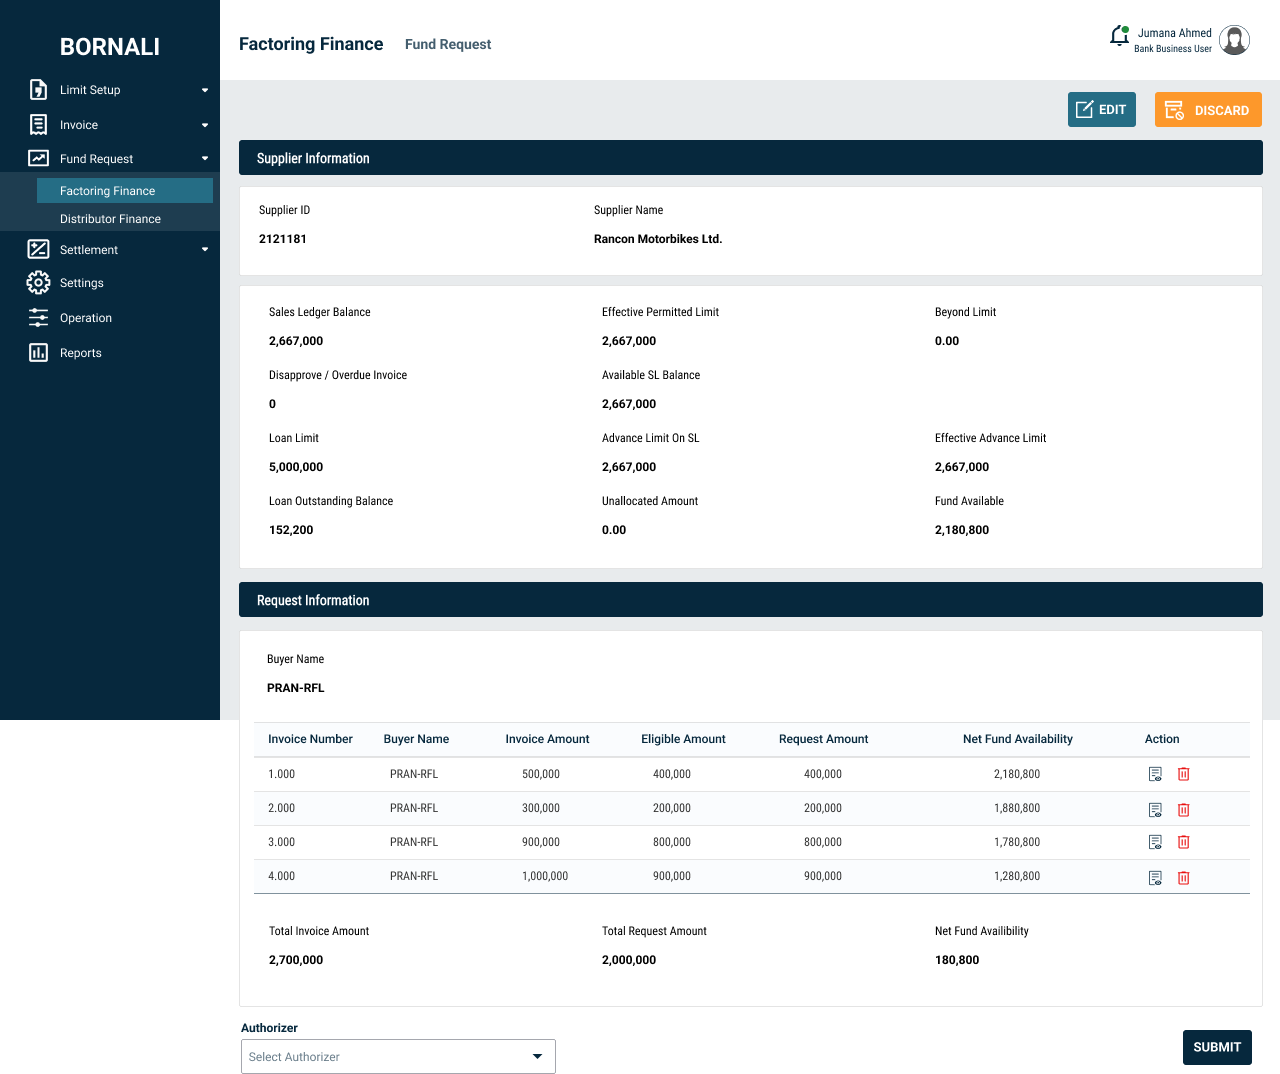Click Net Fund value 1,780,800
The height and width of the screenshot is (1074, 1280).
(x=1017, y=842)
